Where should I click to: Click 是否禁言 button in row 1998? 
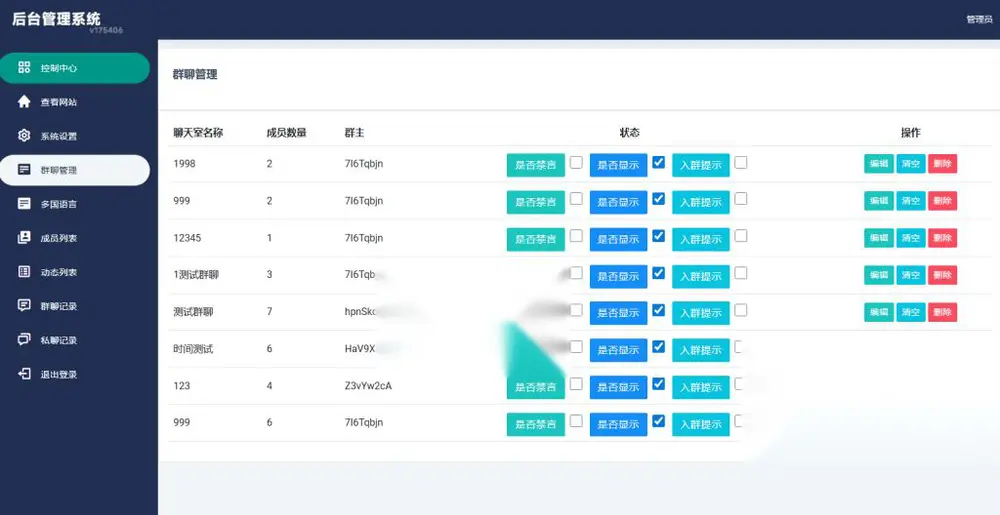[x=536, y=165]
